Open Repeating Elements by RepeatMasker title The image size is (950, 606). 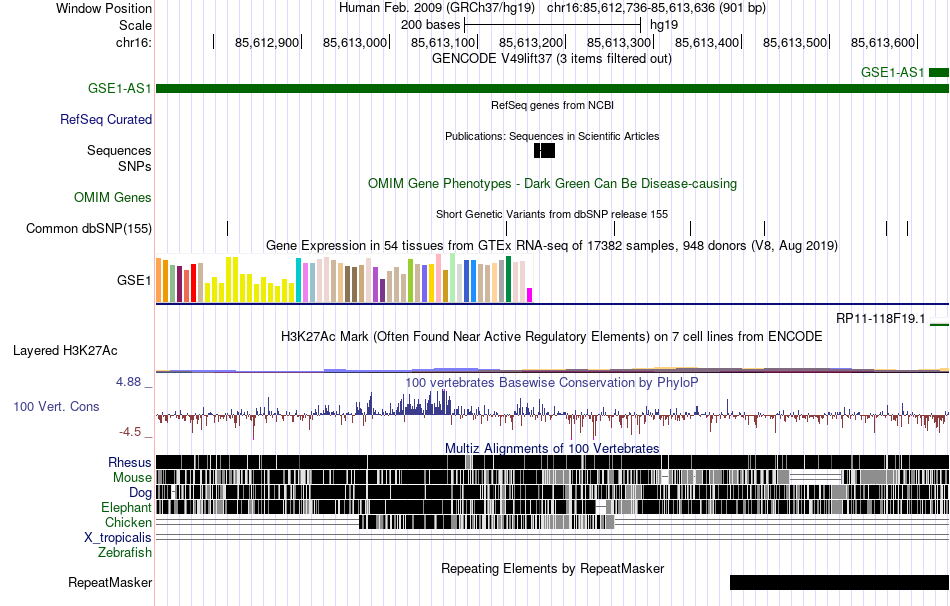(x=552, y=568)
